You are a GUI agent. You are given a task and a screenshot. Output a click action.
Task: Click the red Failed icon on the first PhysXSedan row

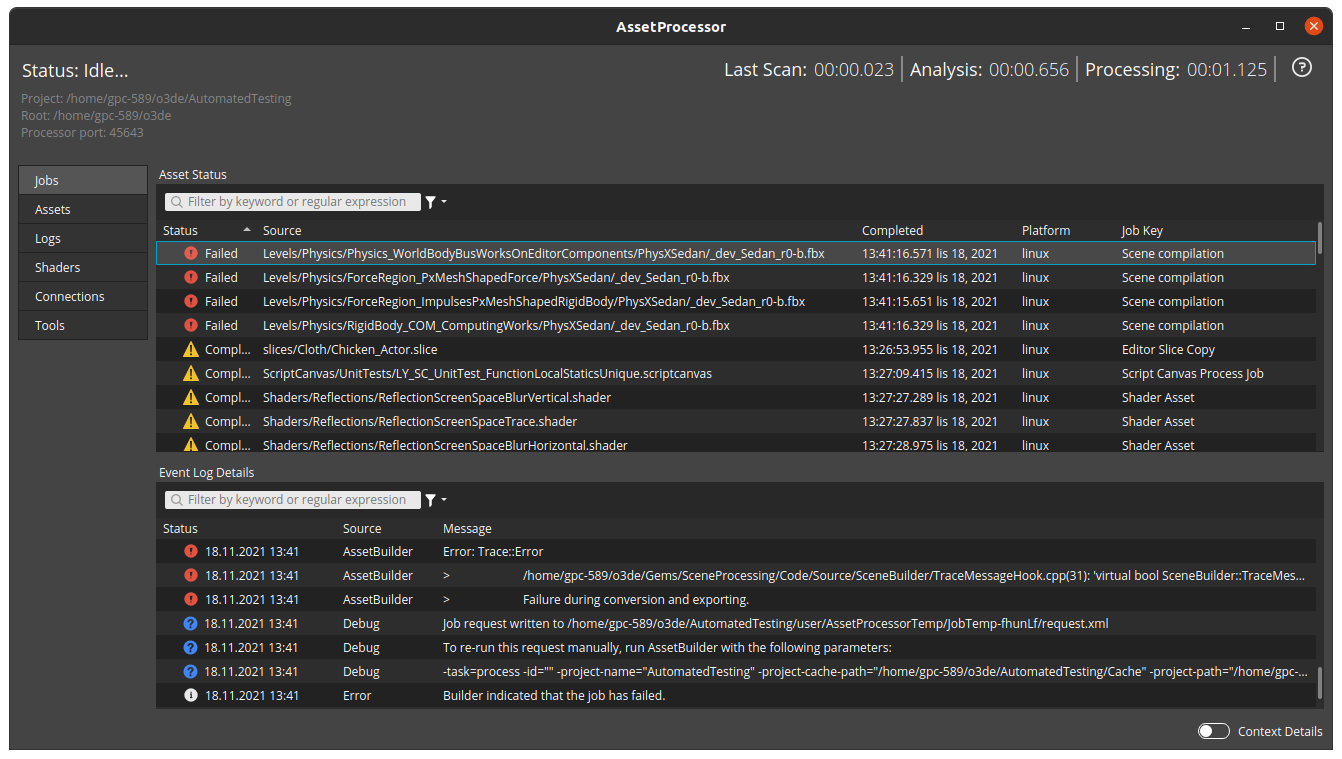pos(189,253)
